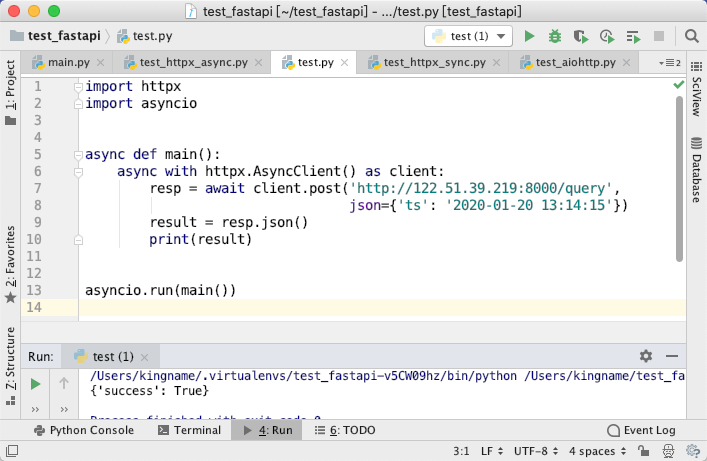The height and width of the screenshot is (461, 707).
Task: Open the Terminal tool window
Action: (x=189, y=430)
